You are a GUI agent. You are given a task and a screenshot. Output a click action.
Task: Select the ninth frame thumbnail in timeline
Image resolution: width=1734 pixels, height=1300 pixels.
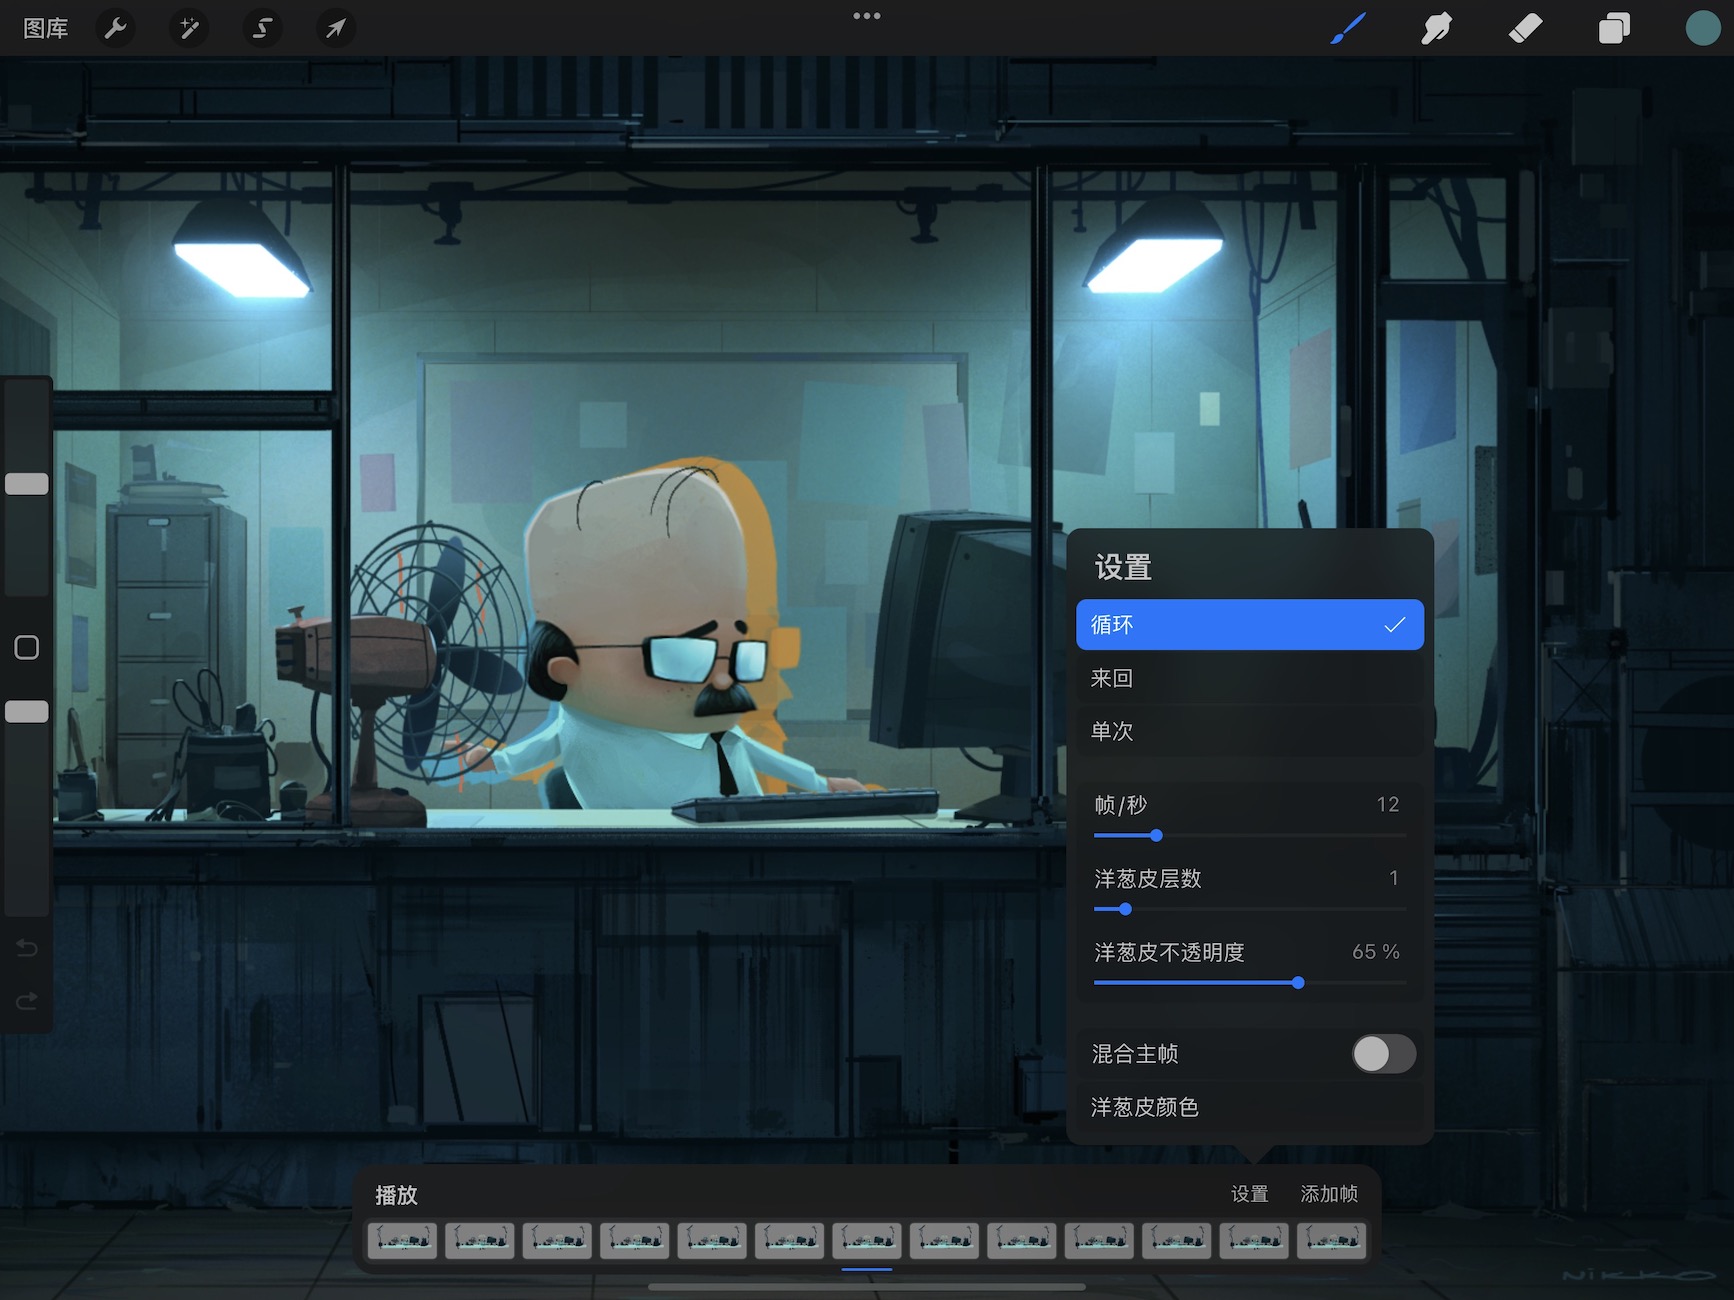[x=1022, y=1240]
